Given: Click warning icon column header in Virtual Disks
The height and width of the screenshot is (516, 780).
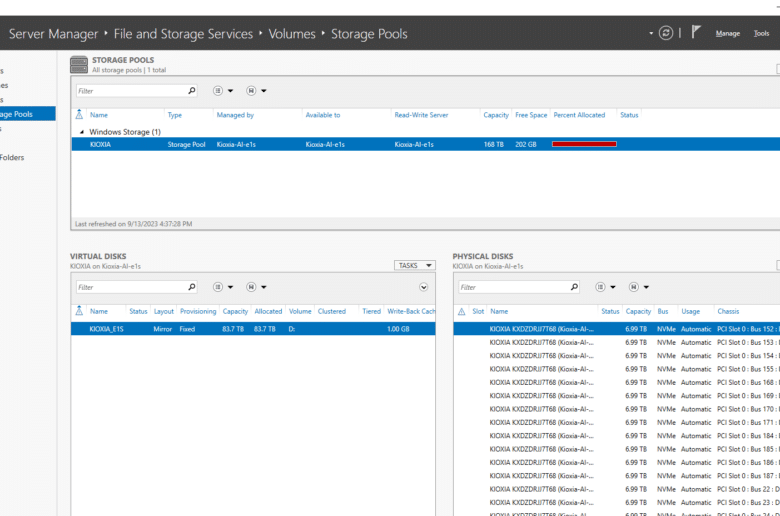Looking at the screenshot, I should pyautogui.click(x=79, y=311).
